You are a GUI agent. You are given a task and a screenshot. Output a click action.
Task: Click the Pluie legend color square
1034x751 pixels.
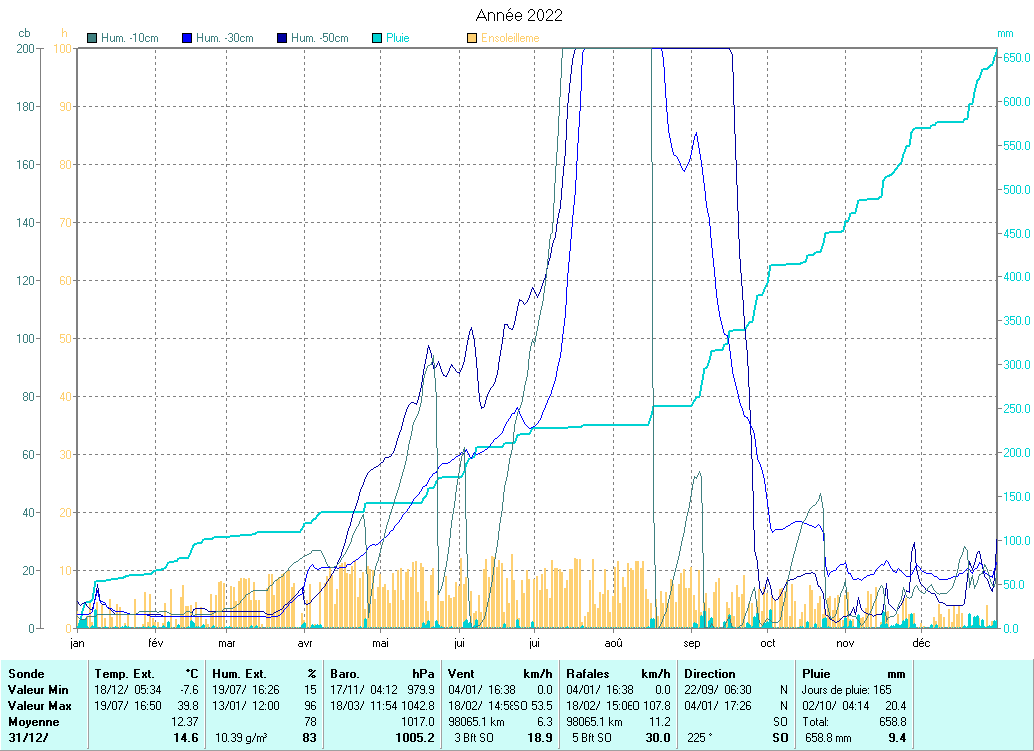click(x=377, y=38)
